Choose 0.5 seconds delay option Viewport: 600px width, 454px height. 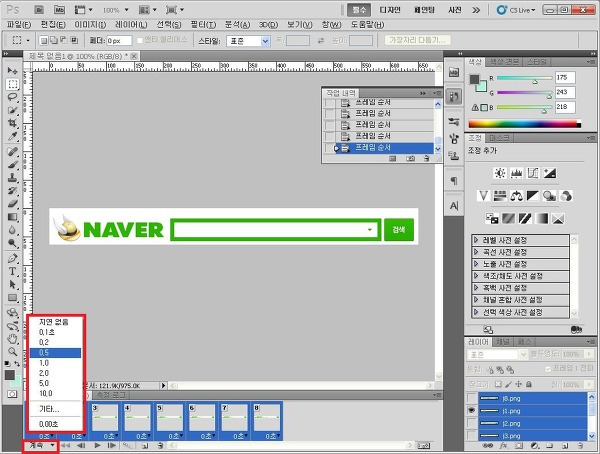pyautogui.click(x=55, y=353)
